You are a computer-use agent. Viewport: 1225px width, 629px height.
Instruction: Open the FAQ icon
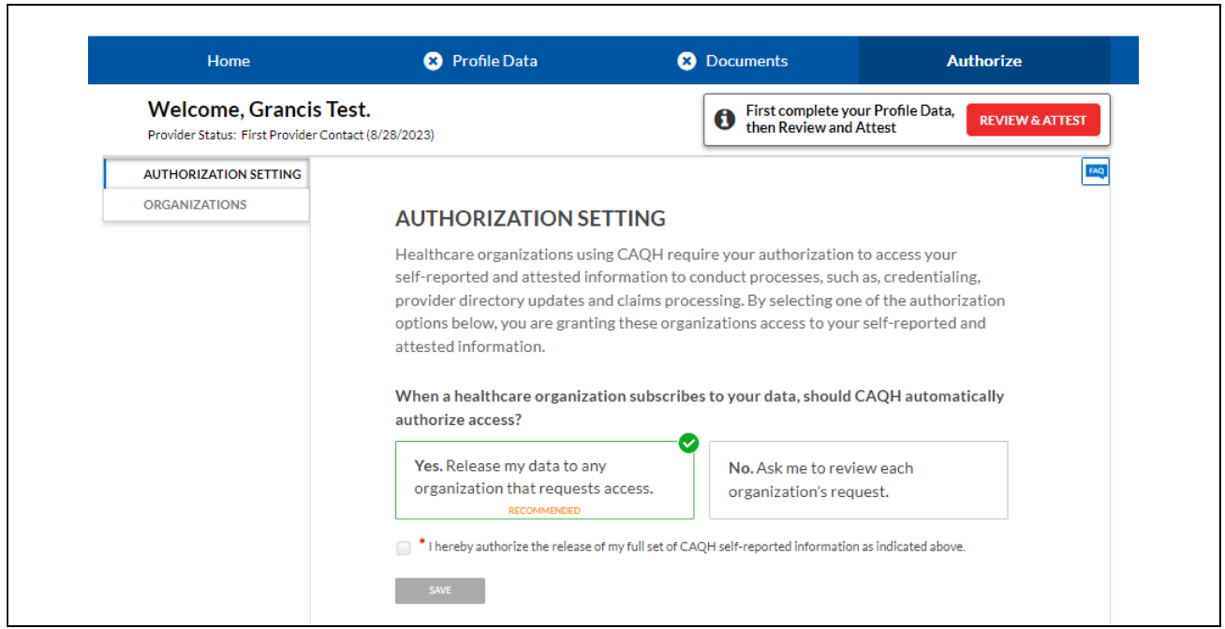[1096, 172]
